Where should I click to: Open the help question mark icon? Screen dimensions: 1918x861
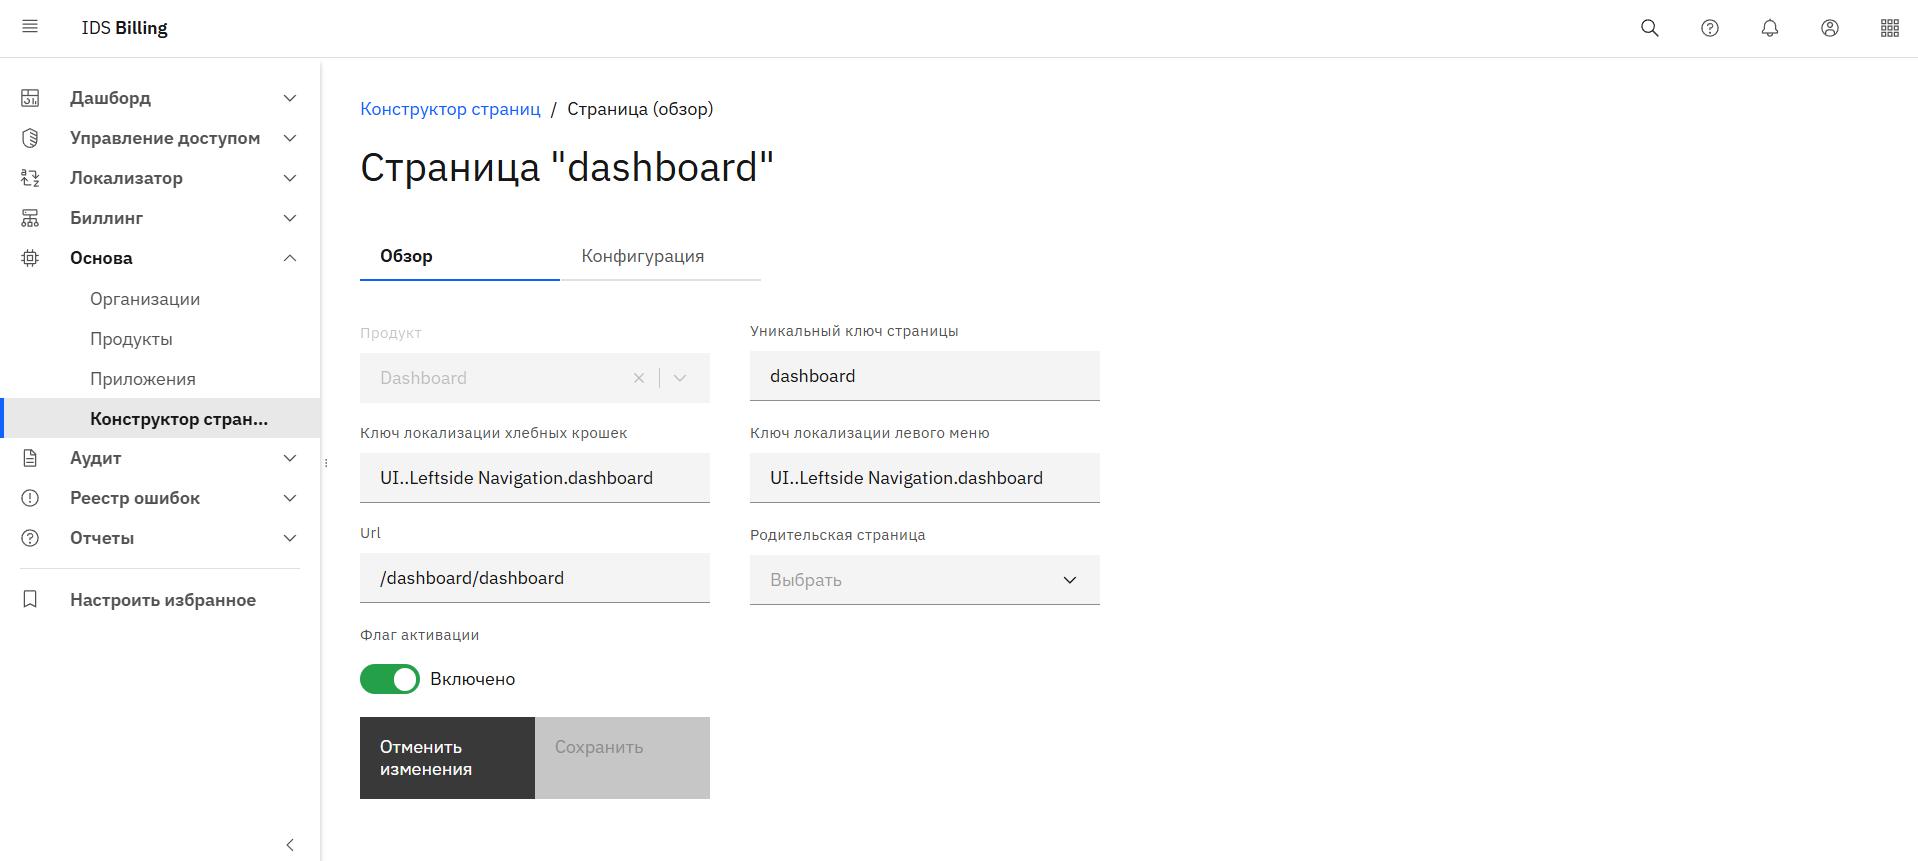pyautogui.click(x=1710, y=28)
